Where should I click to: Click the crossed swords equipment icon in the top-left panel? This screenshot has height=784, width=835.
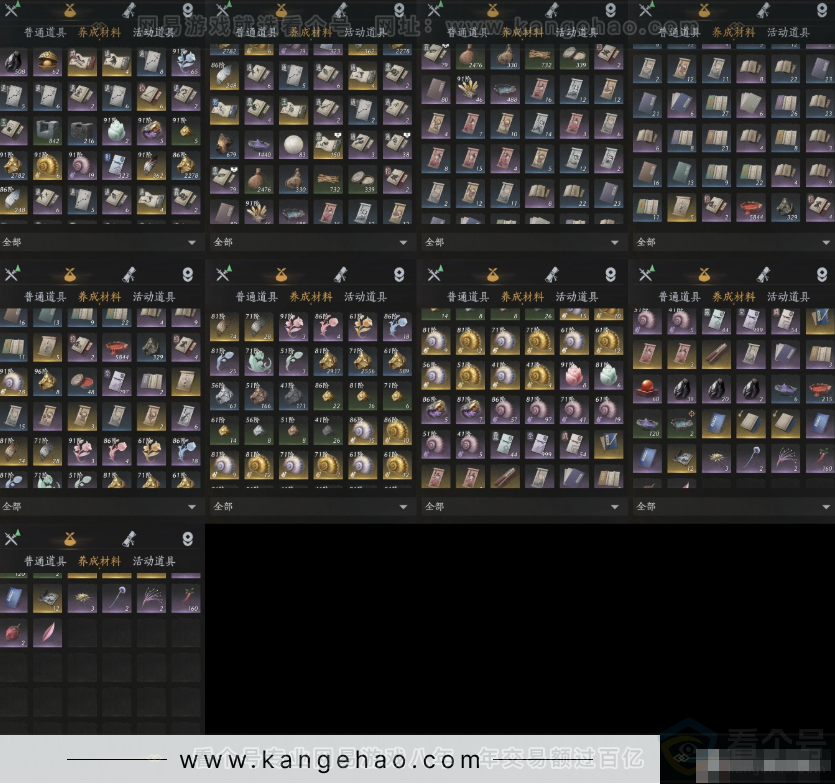[12, 11]
